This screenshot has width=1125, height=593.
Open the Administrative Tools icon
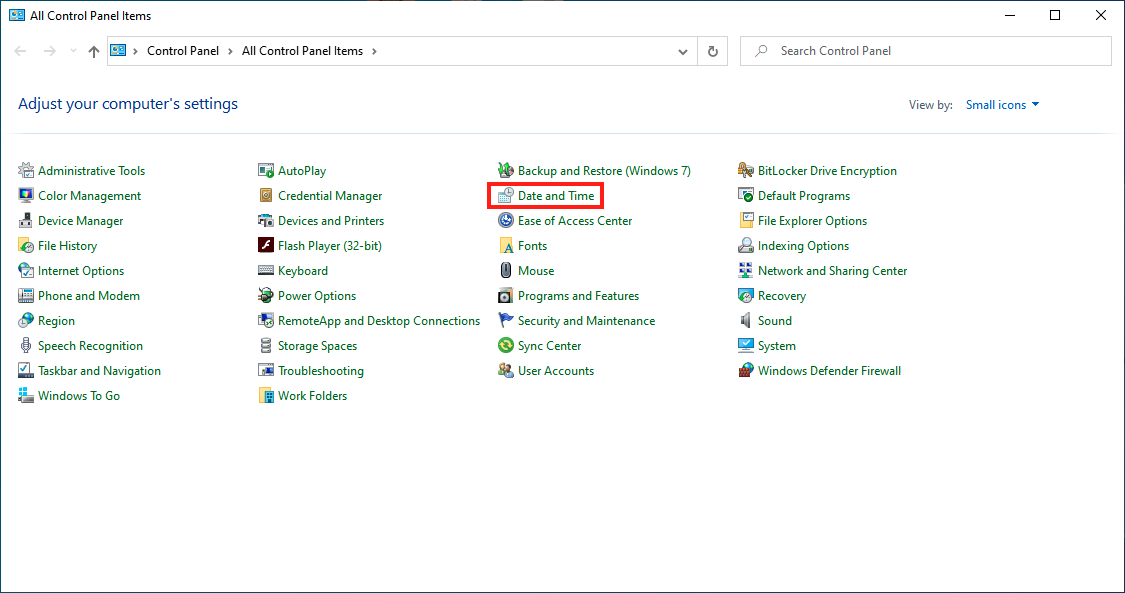coord(26,171)
